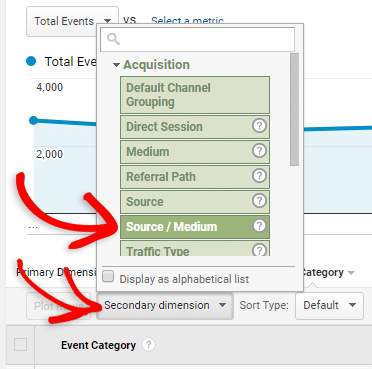Click help icon beside Traffic Type
Screen dimensions: 372x369
point(259,250)
